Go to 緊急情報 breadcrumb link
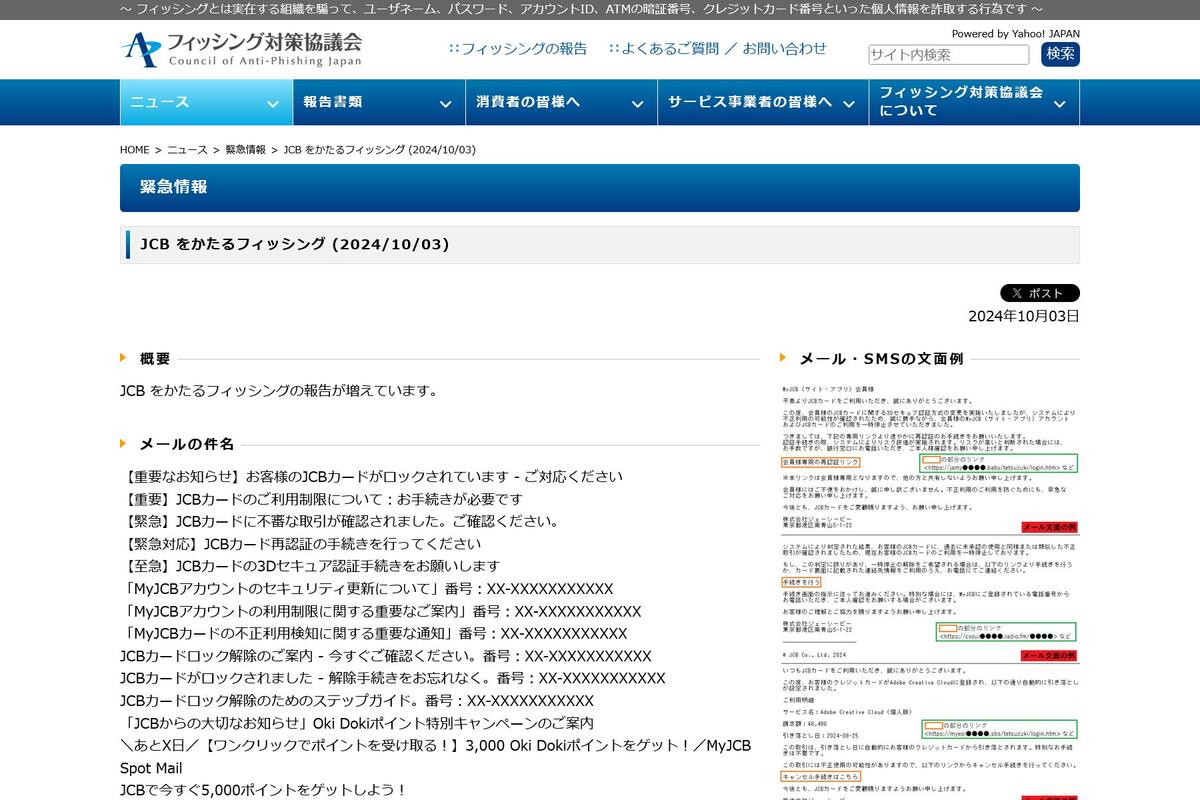This screenshot has height=800, width=1200. pyautogui.click(x=245, y=150)
